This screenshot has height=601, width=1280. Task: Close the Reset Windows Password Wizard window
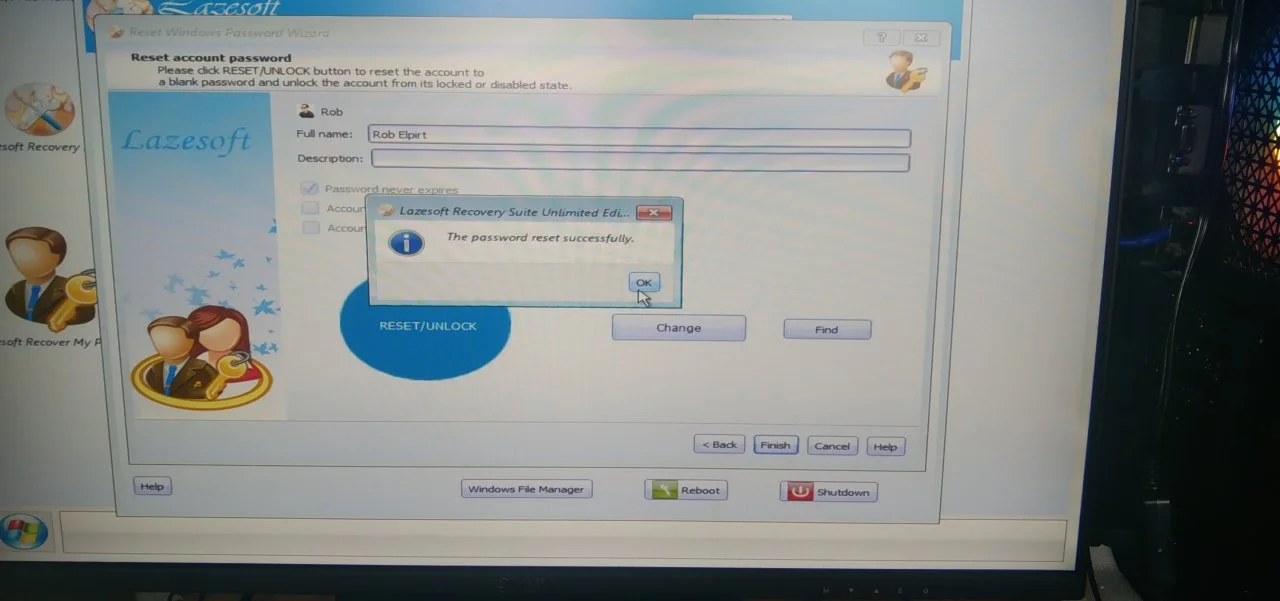coord(922,38)
